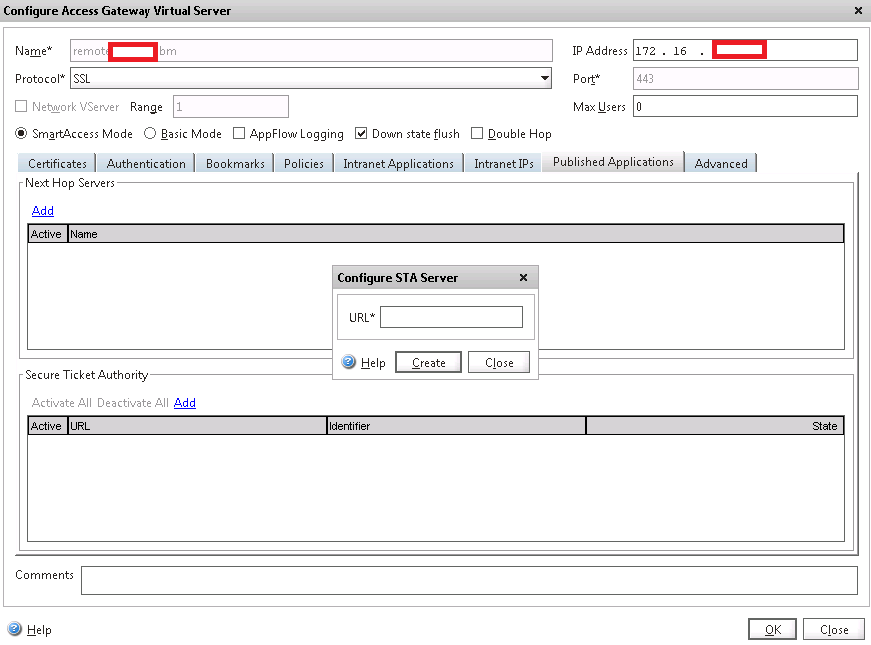871x645 pixels.
Task: Click the Port field showing 443
Action: coord(745,78)
